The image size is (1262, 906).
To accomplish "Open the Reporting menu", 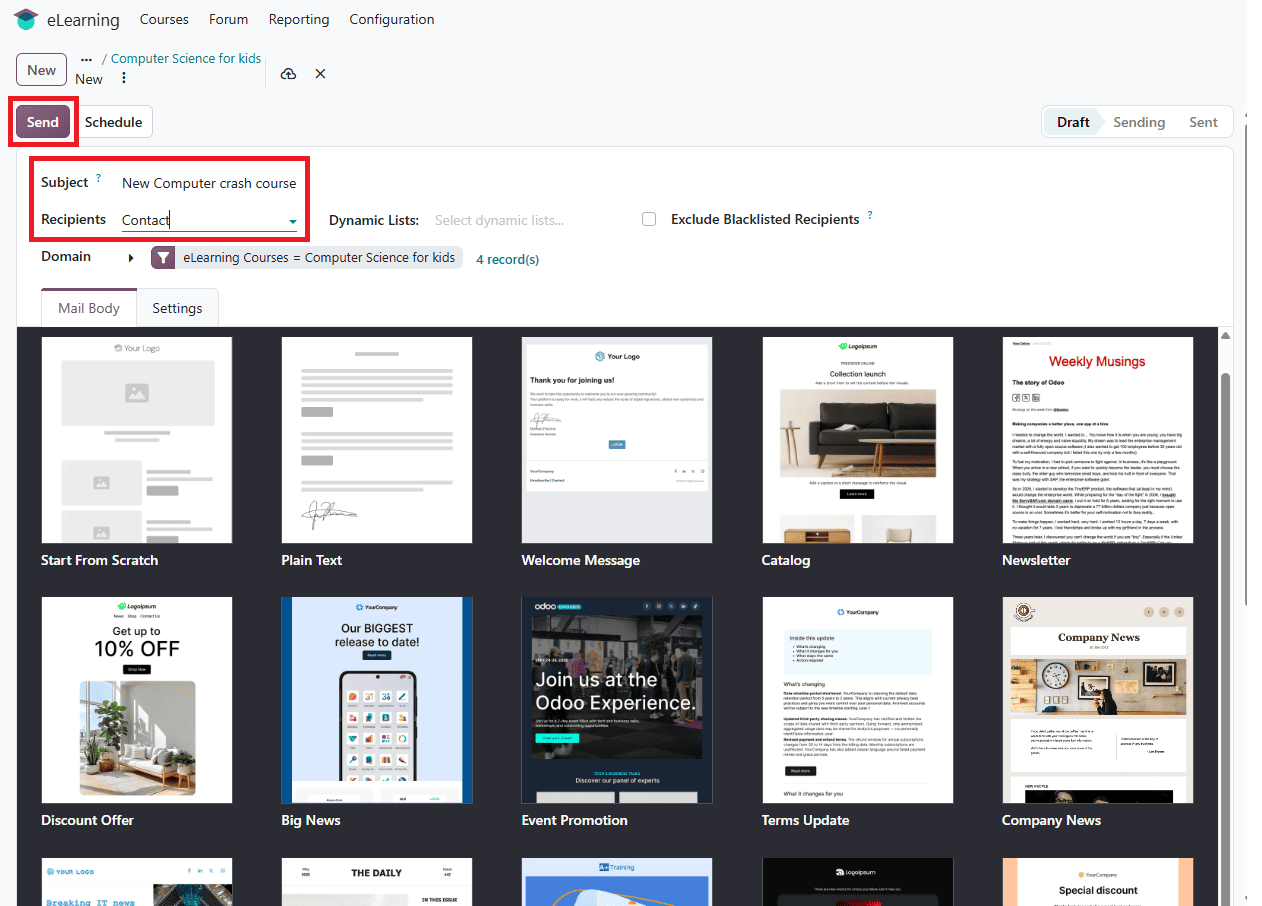I will pos(299,19).
